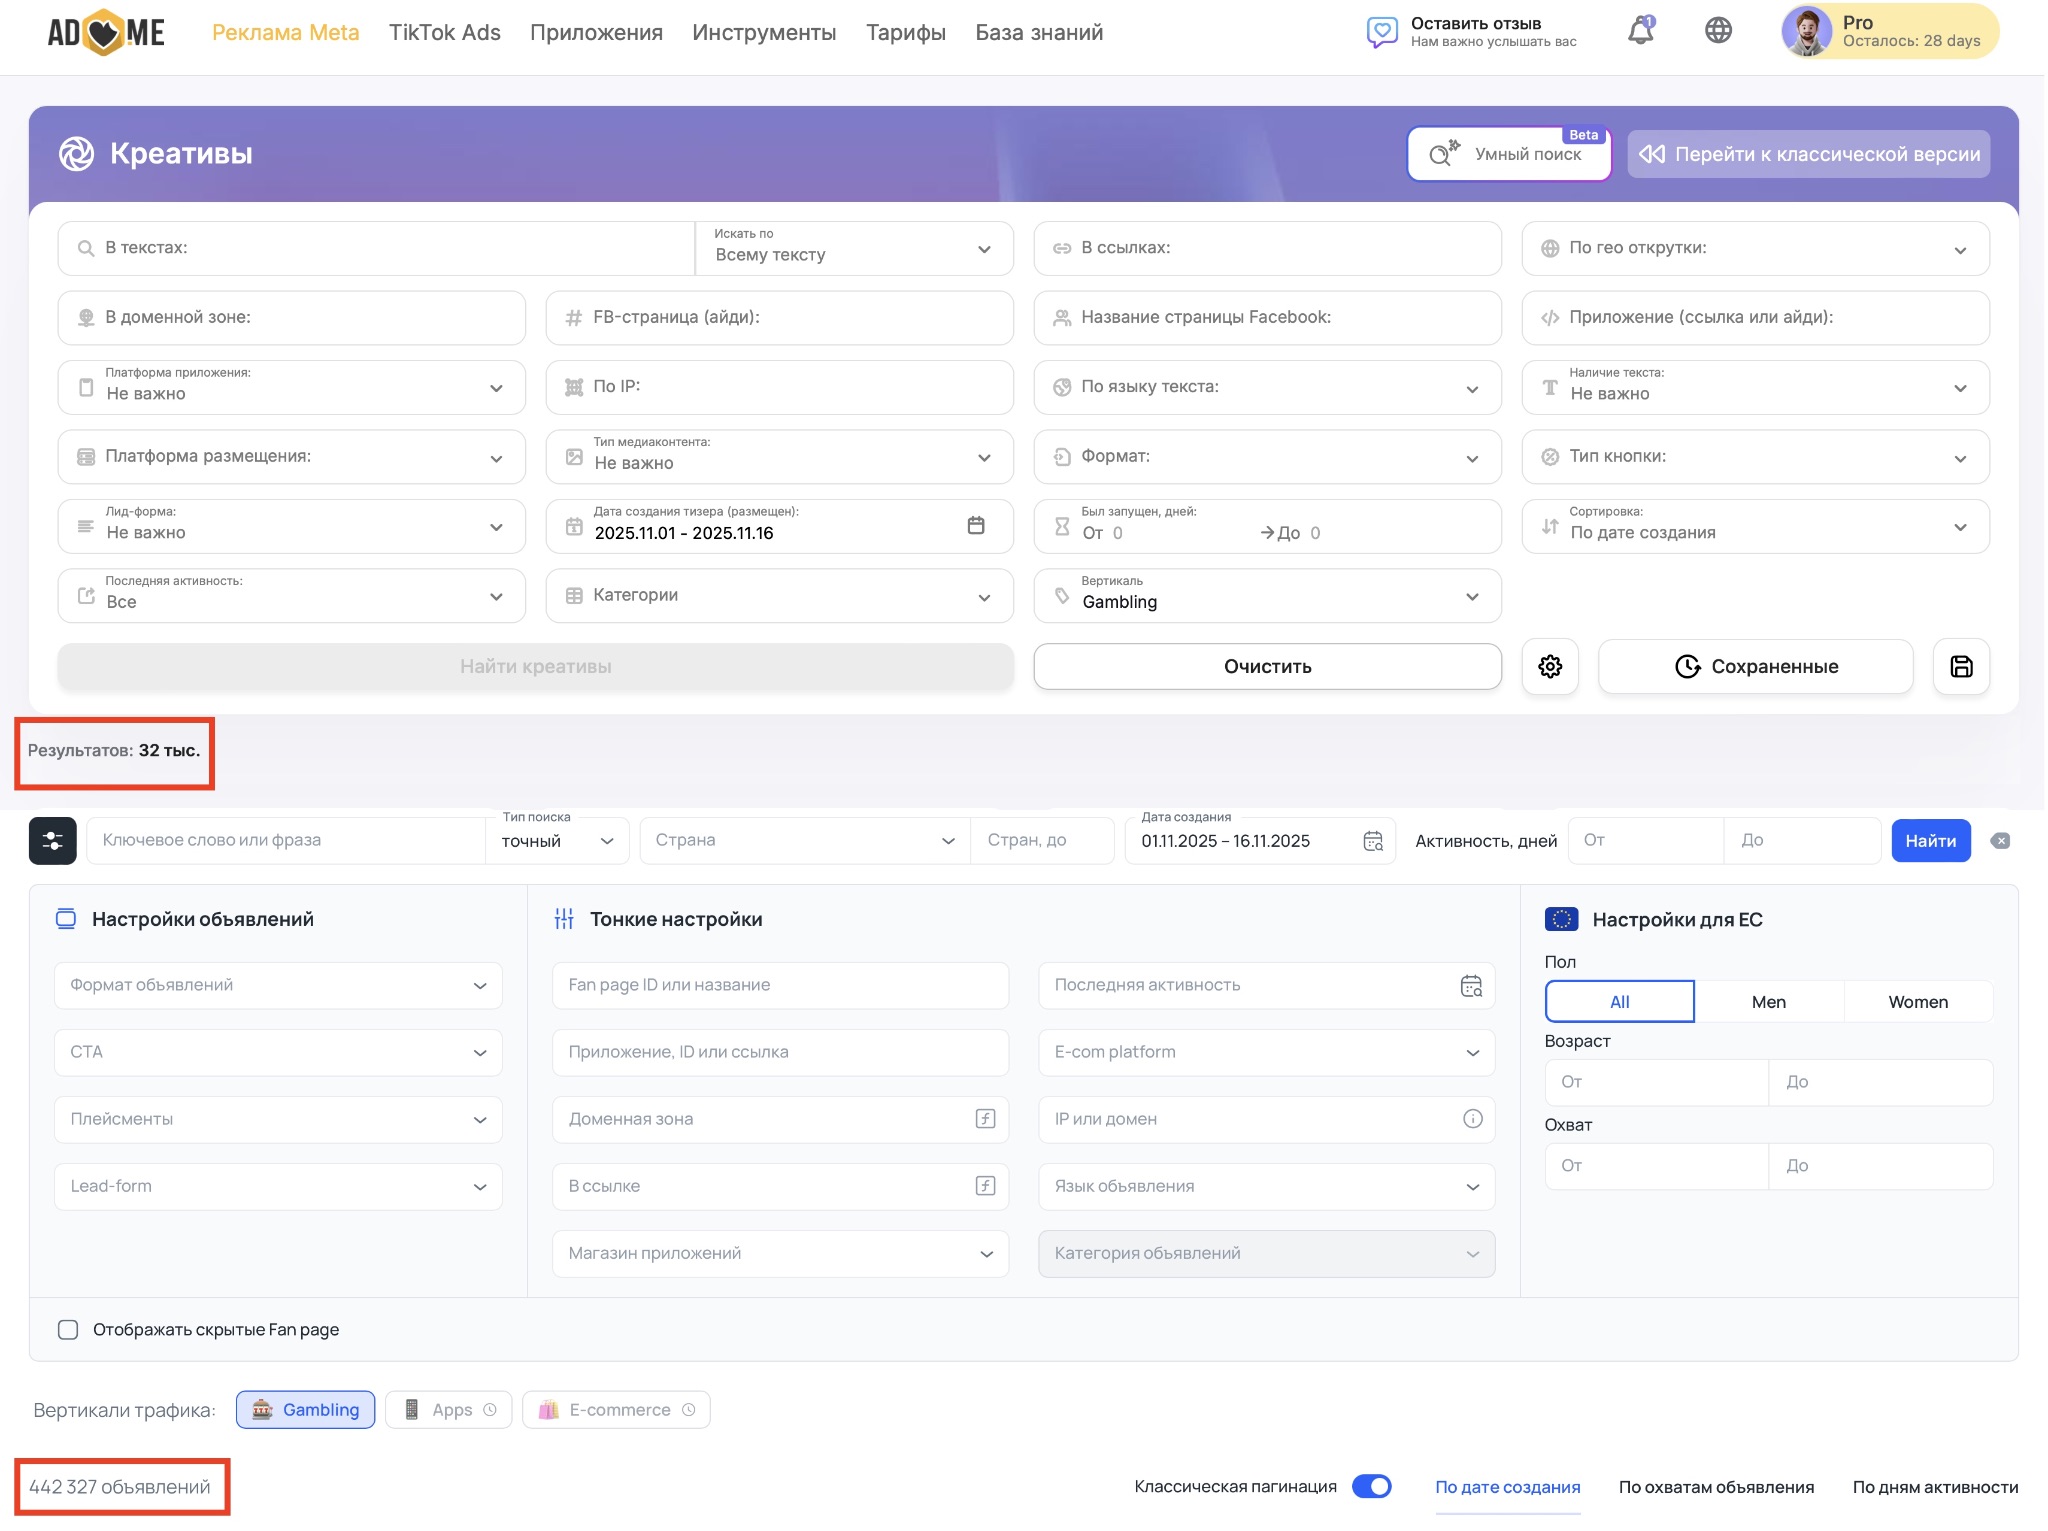Image resolution: width=2048 pixels, height=1531 pixels.
Task: Switch to По охватам объявления tab
Action: tap(1716, 1487)
